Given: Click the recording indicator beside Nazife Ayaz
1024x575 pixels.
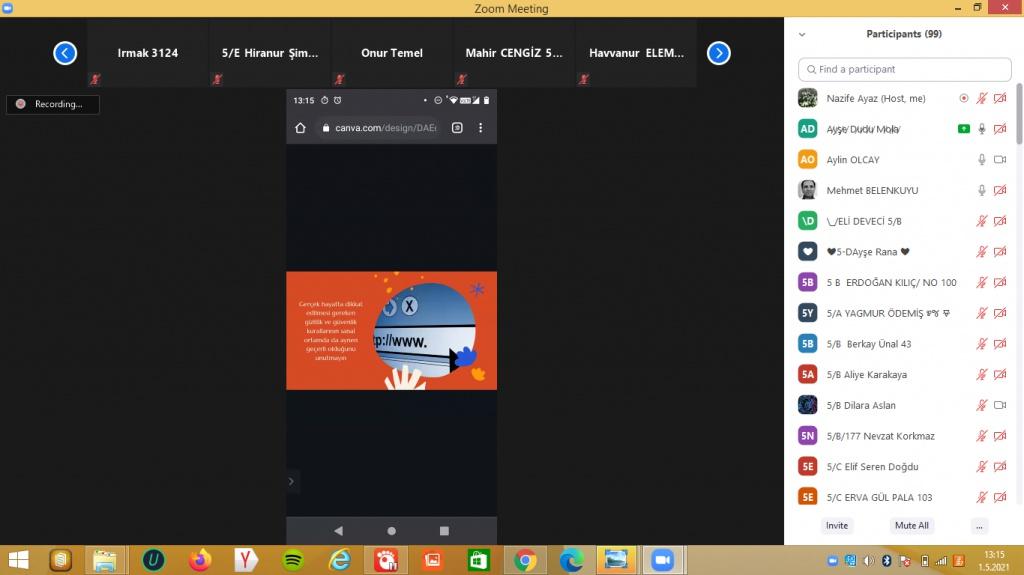Looking at the screenshot, I should click(963, 98).
